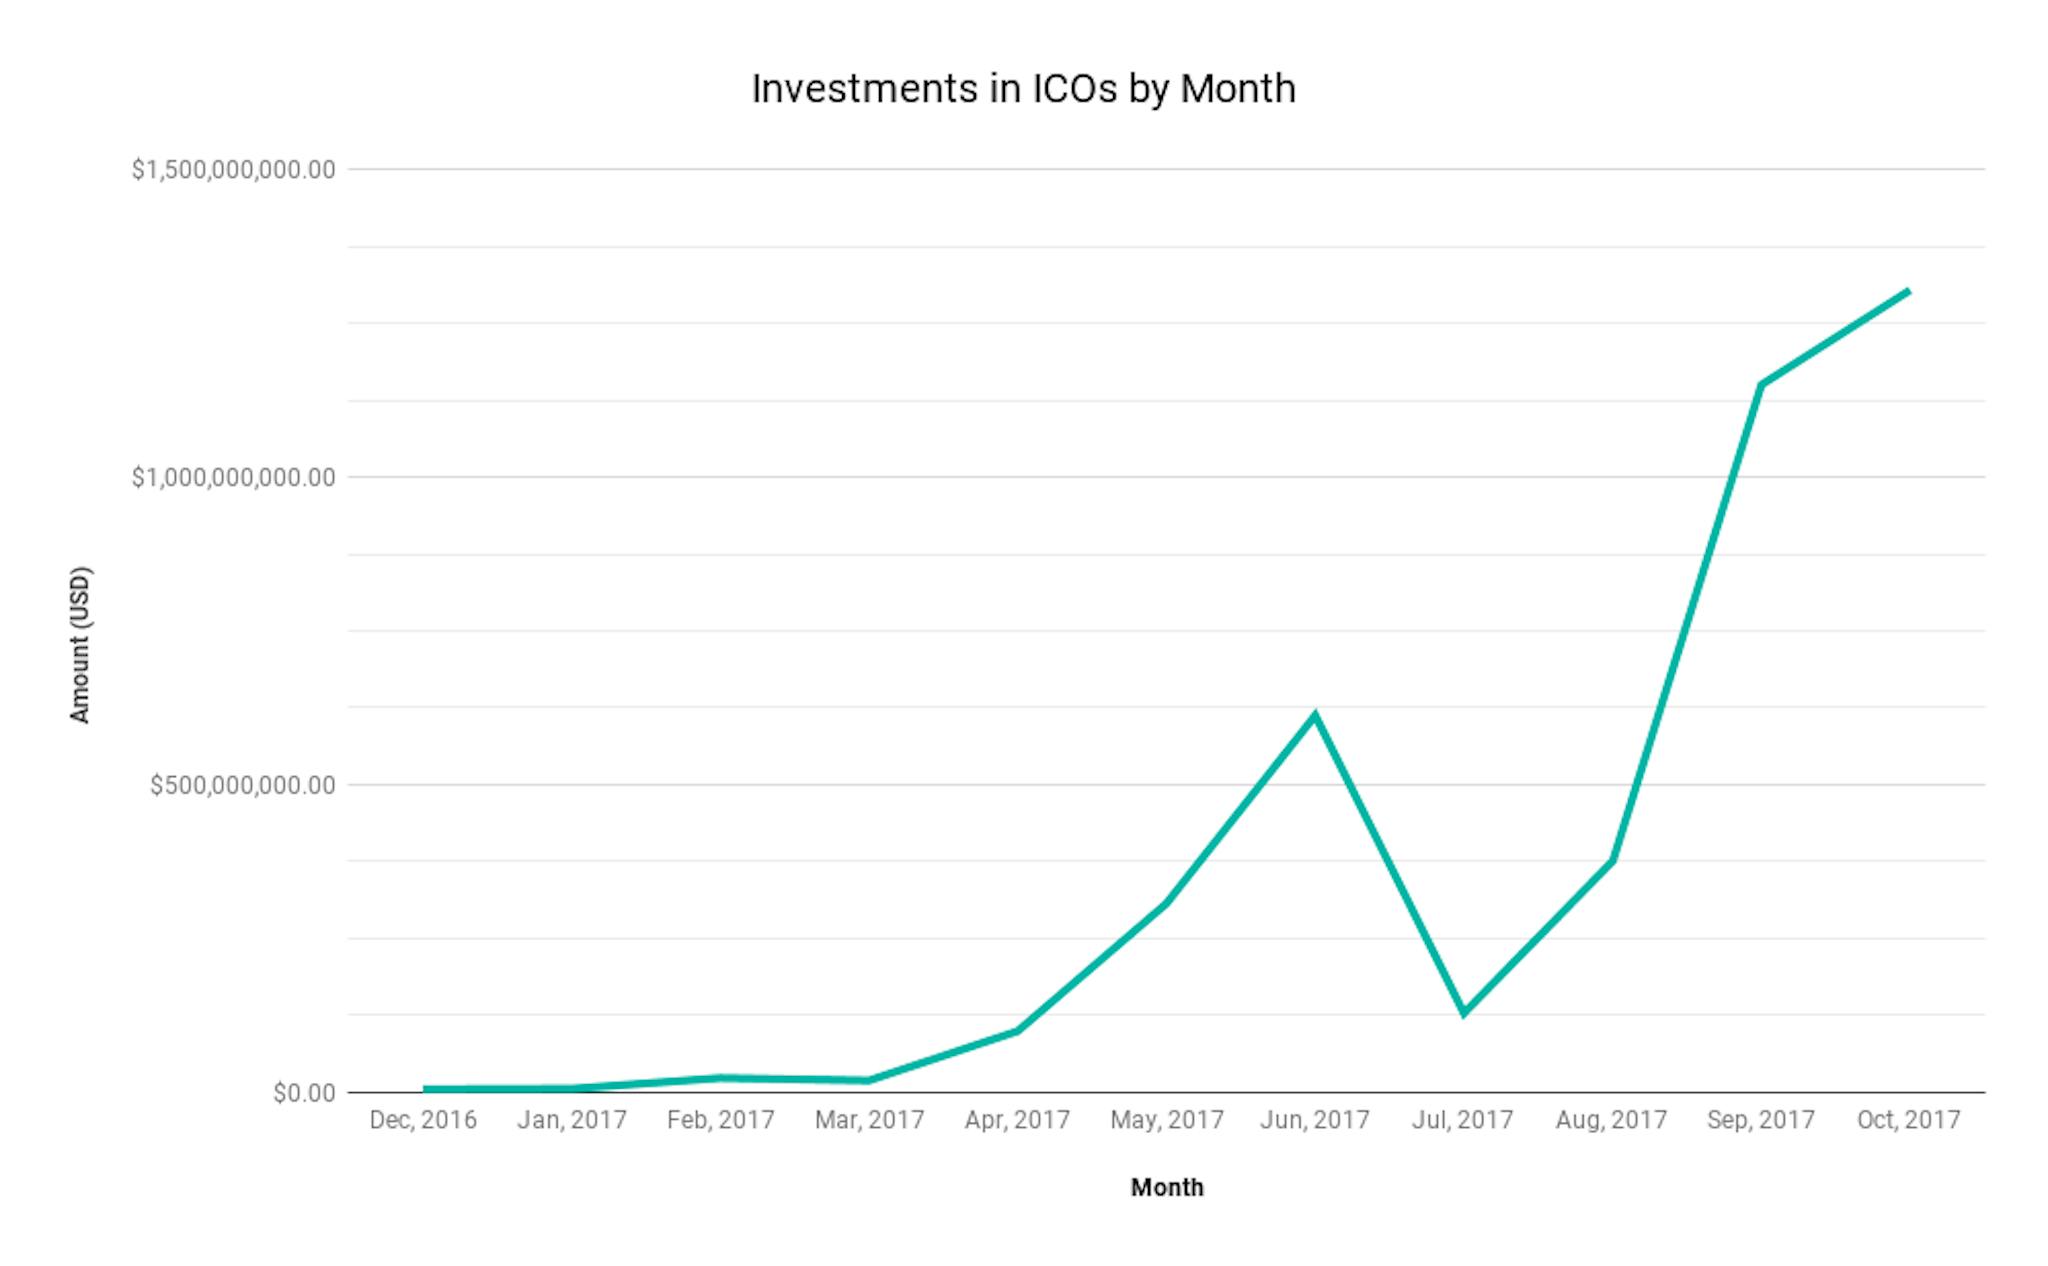Click the Jan, 2017 axis label
2048x1266 pixels.
tap(572, 1119)
